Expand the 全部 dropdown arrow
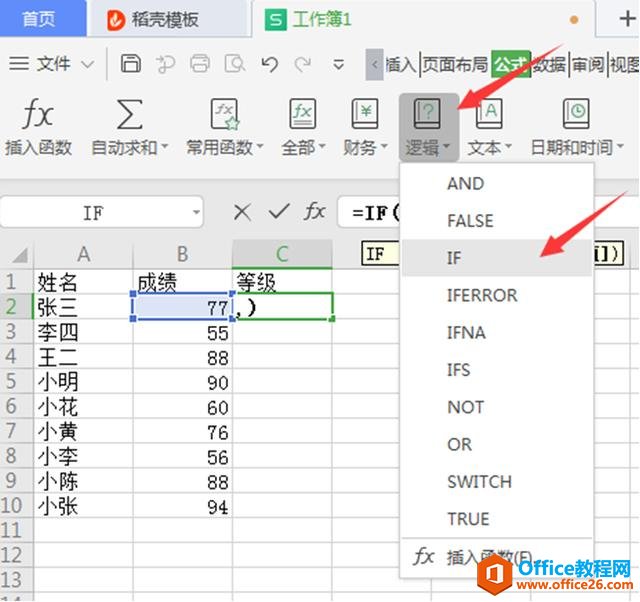This screenshot has height=602, width=640. point(322,146)
